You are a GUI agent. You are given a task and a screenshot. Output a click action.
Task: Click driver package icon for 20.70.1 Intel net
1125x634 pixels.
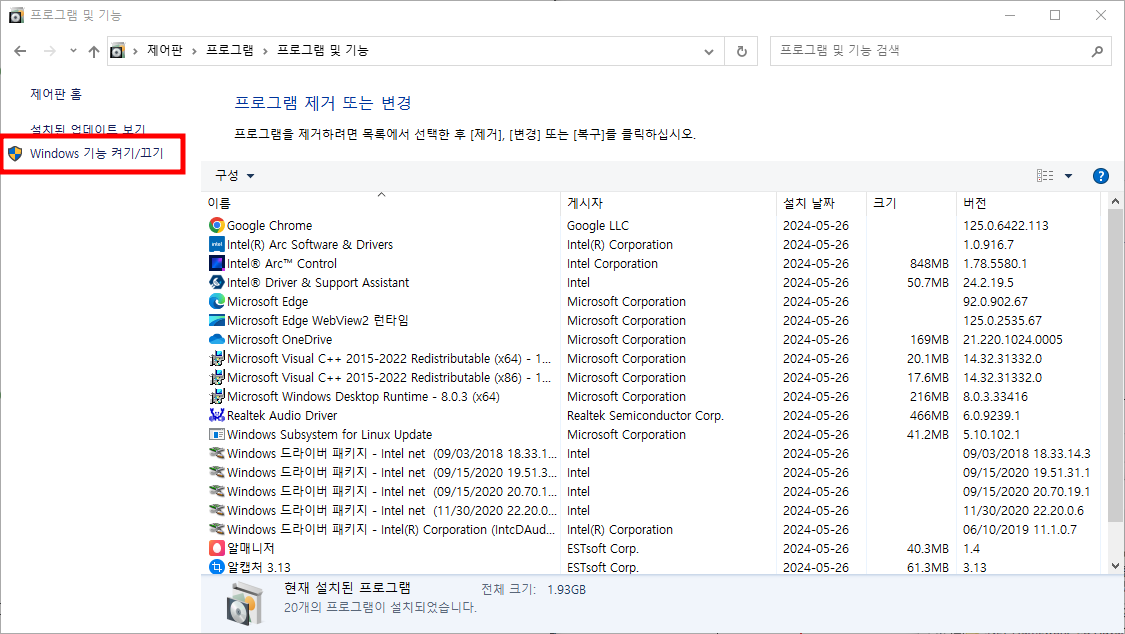(x=217, y=491)
